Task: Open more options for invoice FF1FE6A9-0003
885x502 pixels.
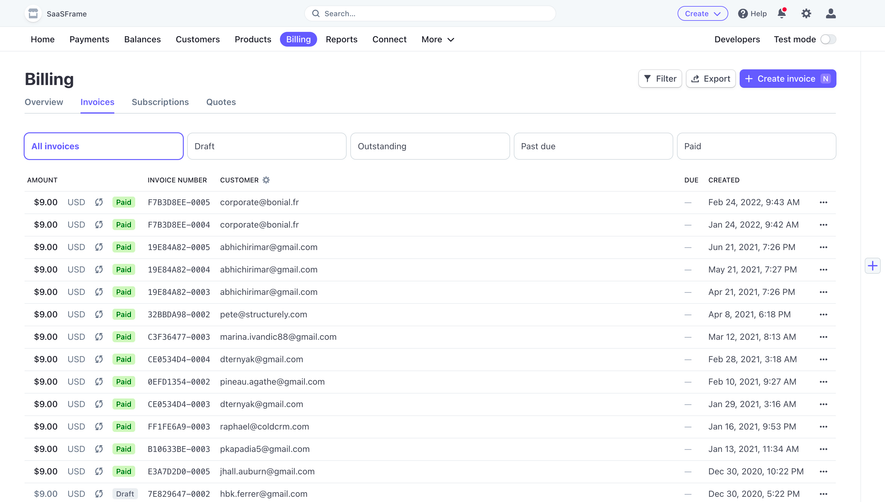Action: 823,426
